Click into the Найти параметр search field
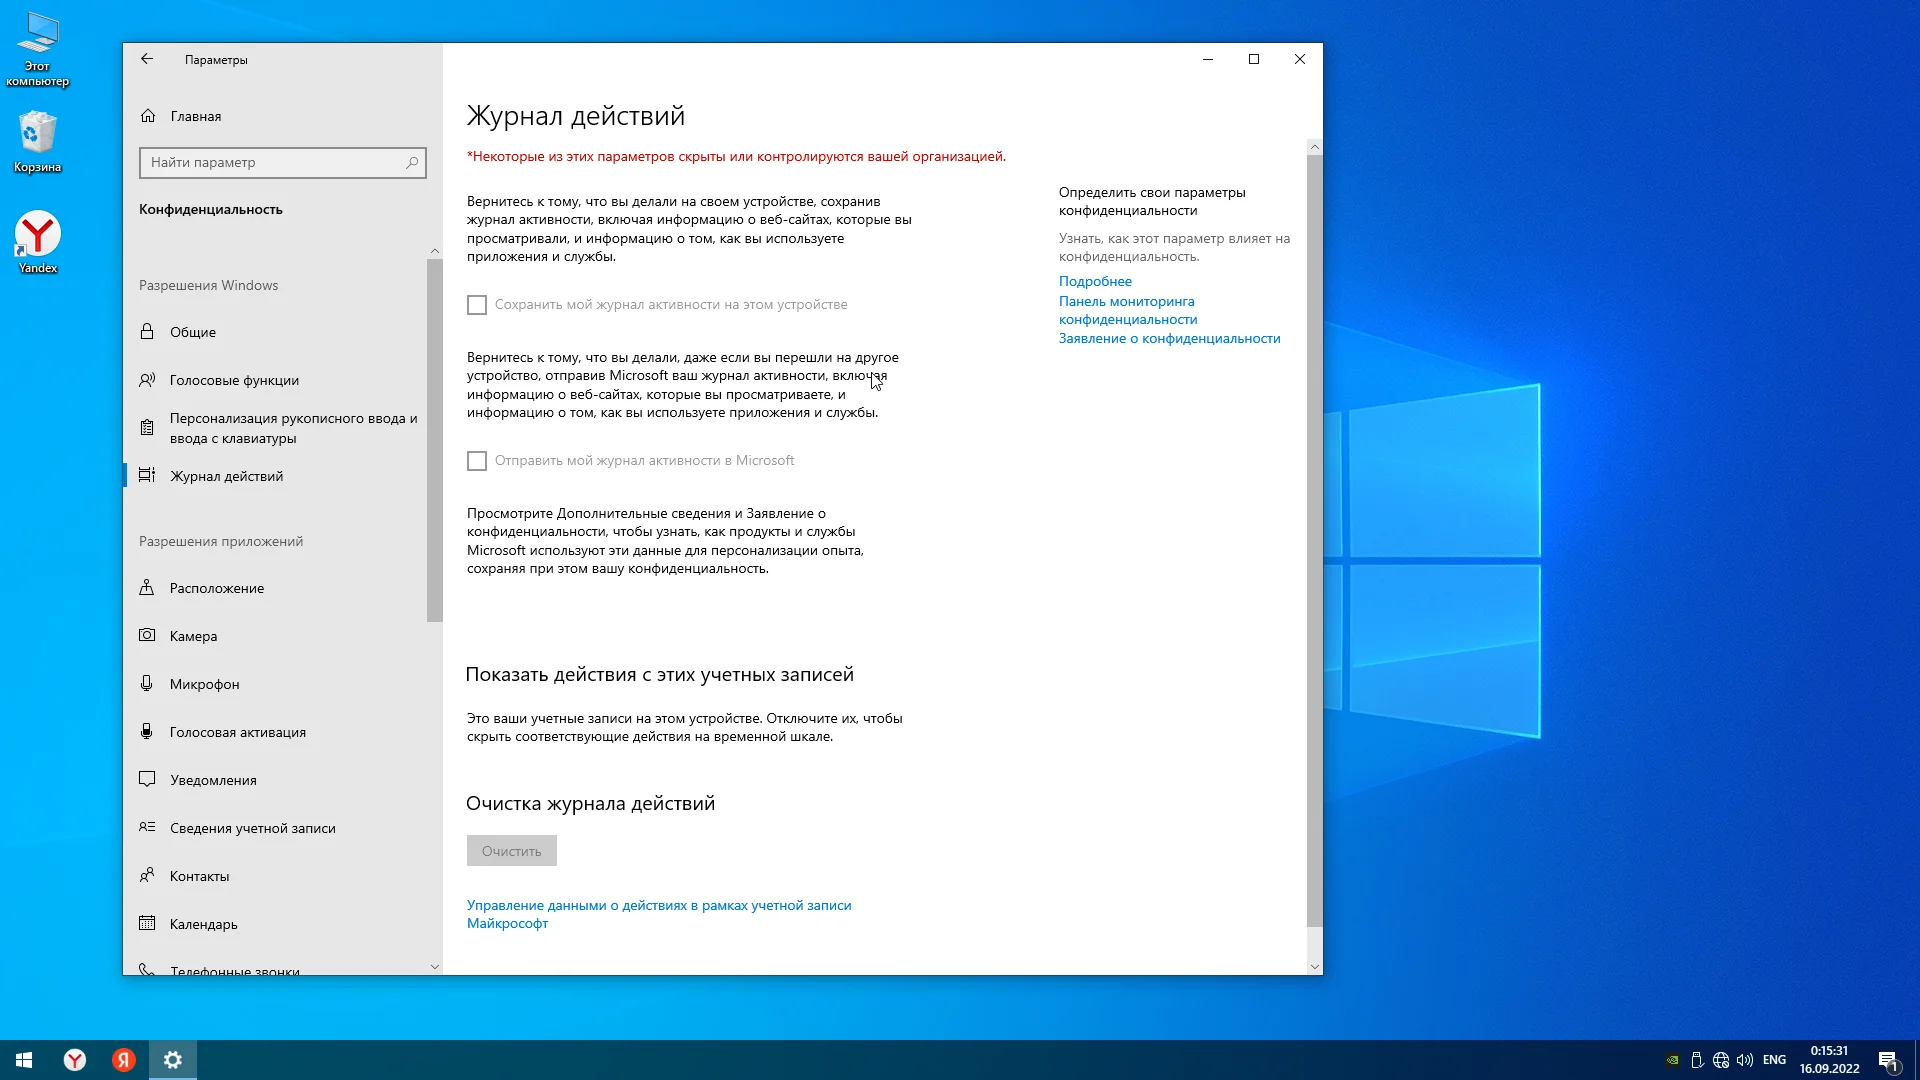This screenshot has height=1080, width=1920. (x=270, y=162)
